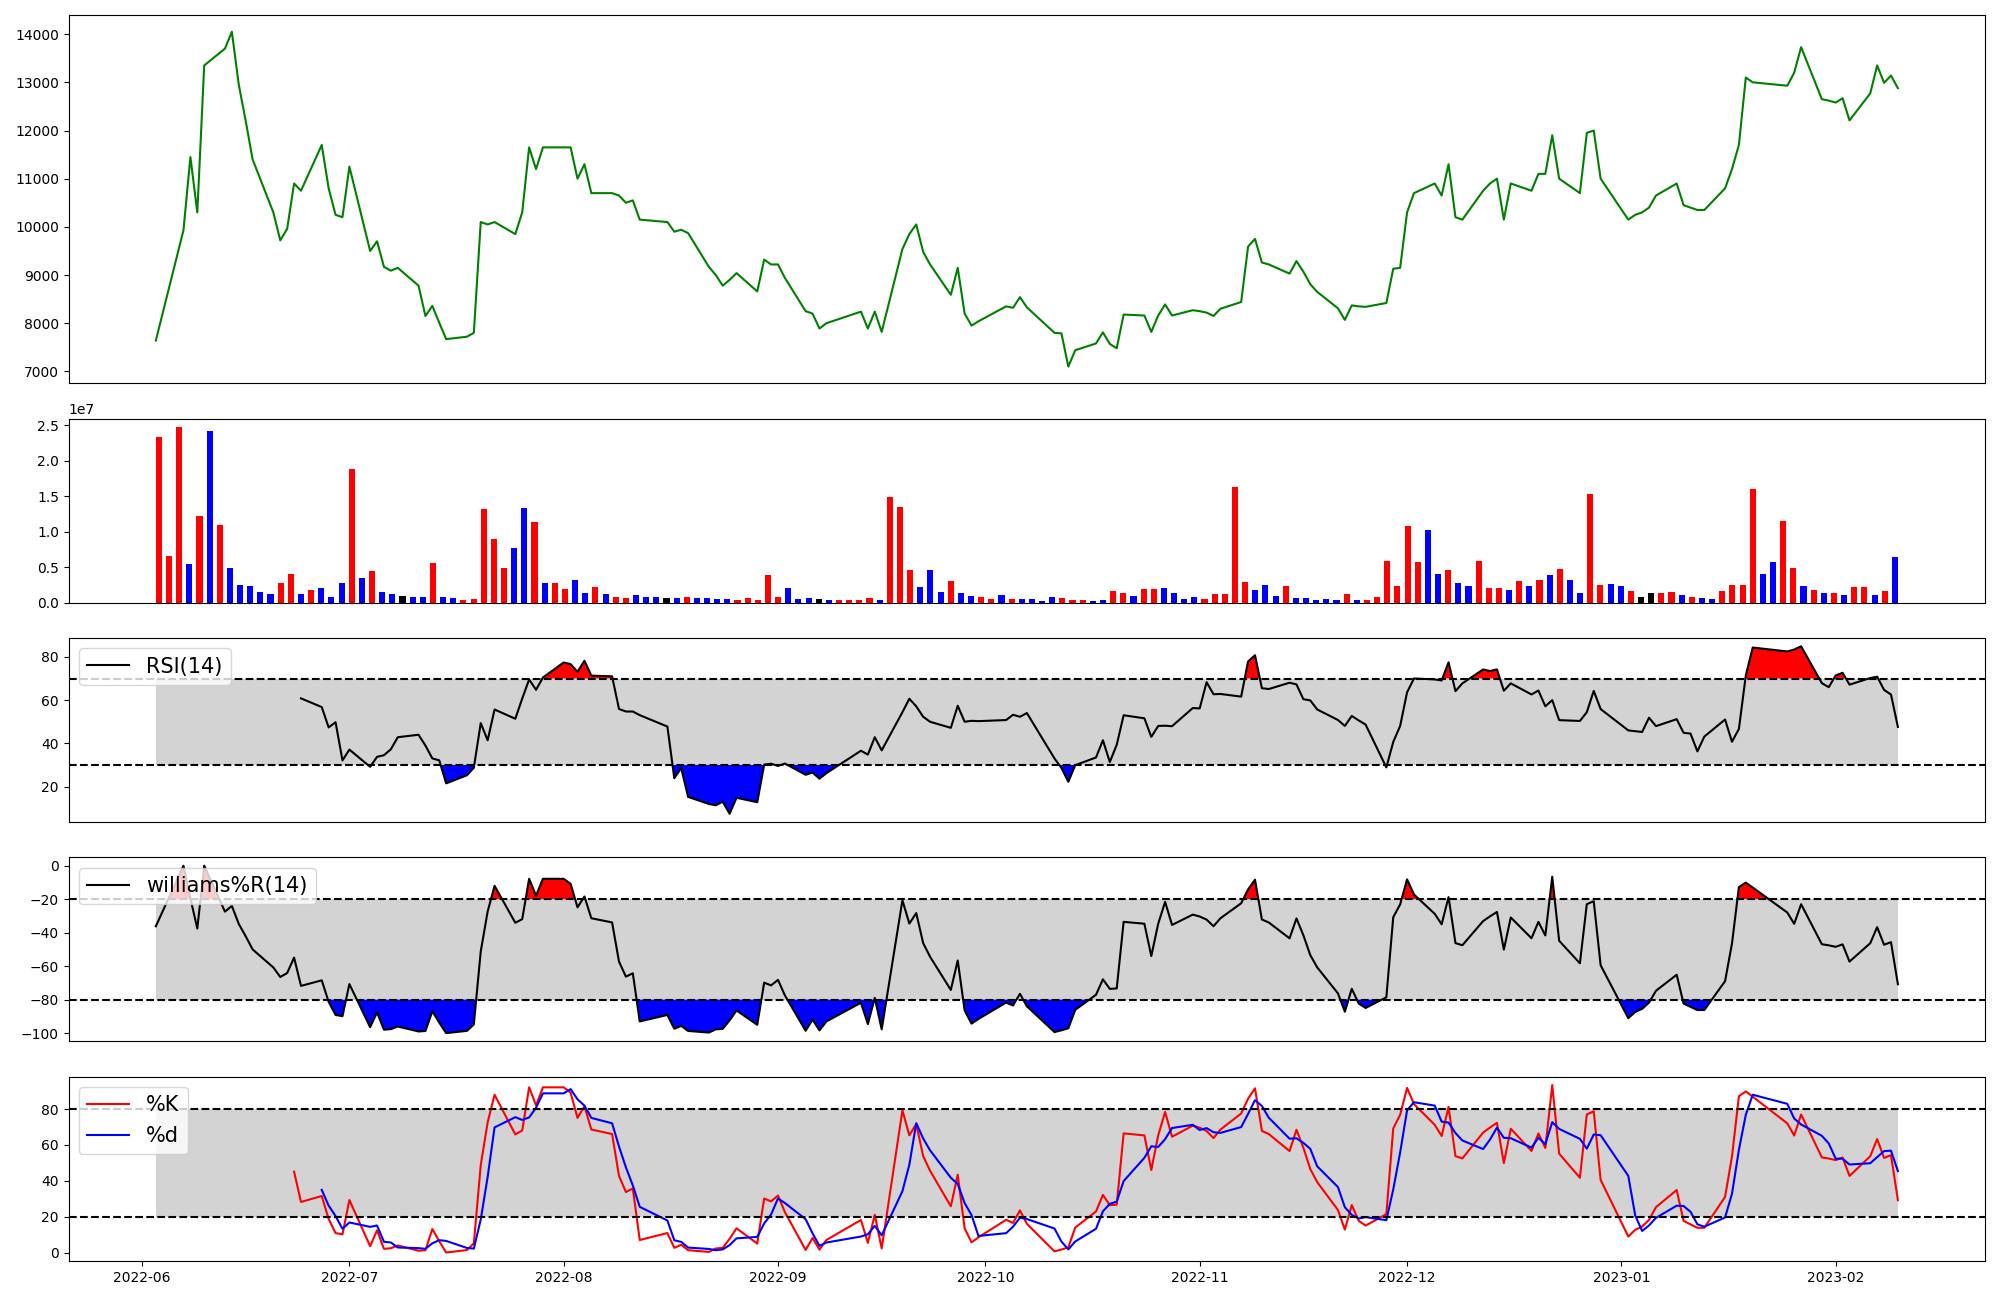2000x1300 pixels.
Task: Click the -100 tick on Williams %R axis
Action: click(40, 1034)
